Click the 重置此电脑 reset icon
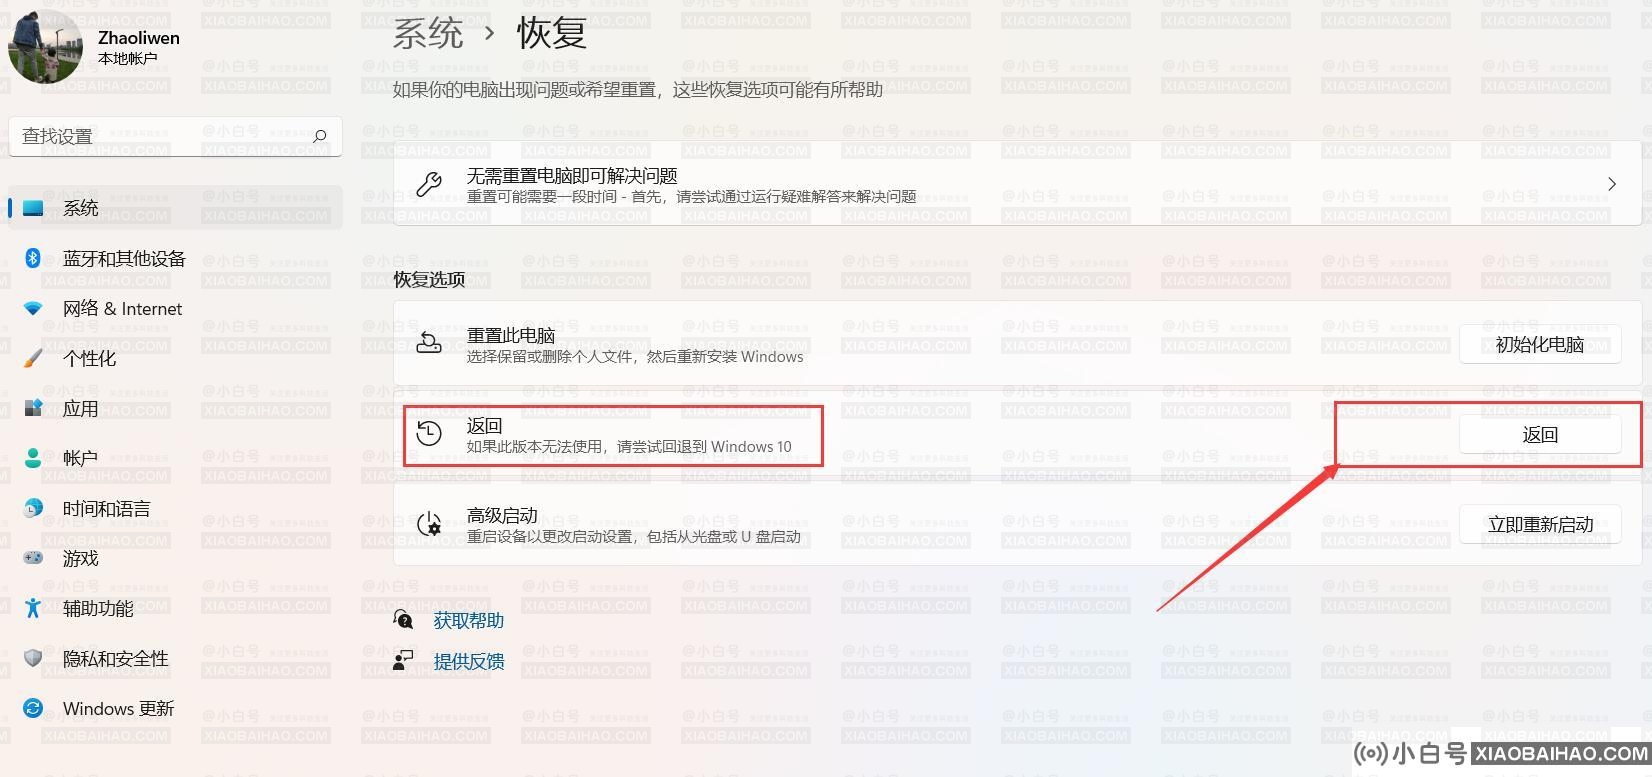Screen dimensions: 1652x777 point(429,344)
